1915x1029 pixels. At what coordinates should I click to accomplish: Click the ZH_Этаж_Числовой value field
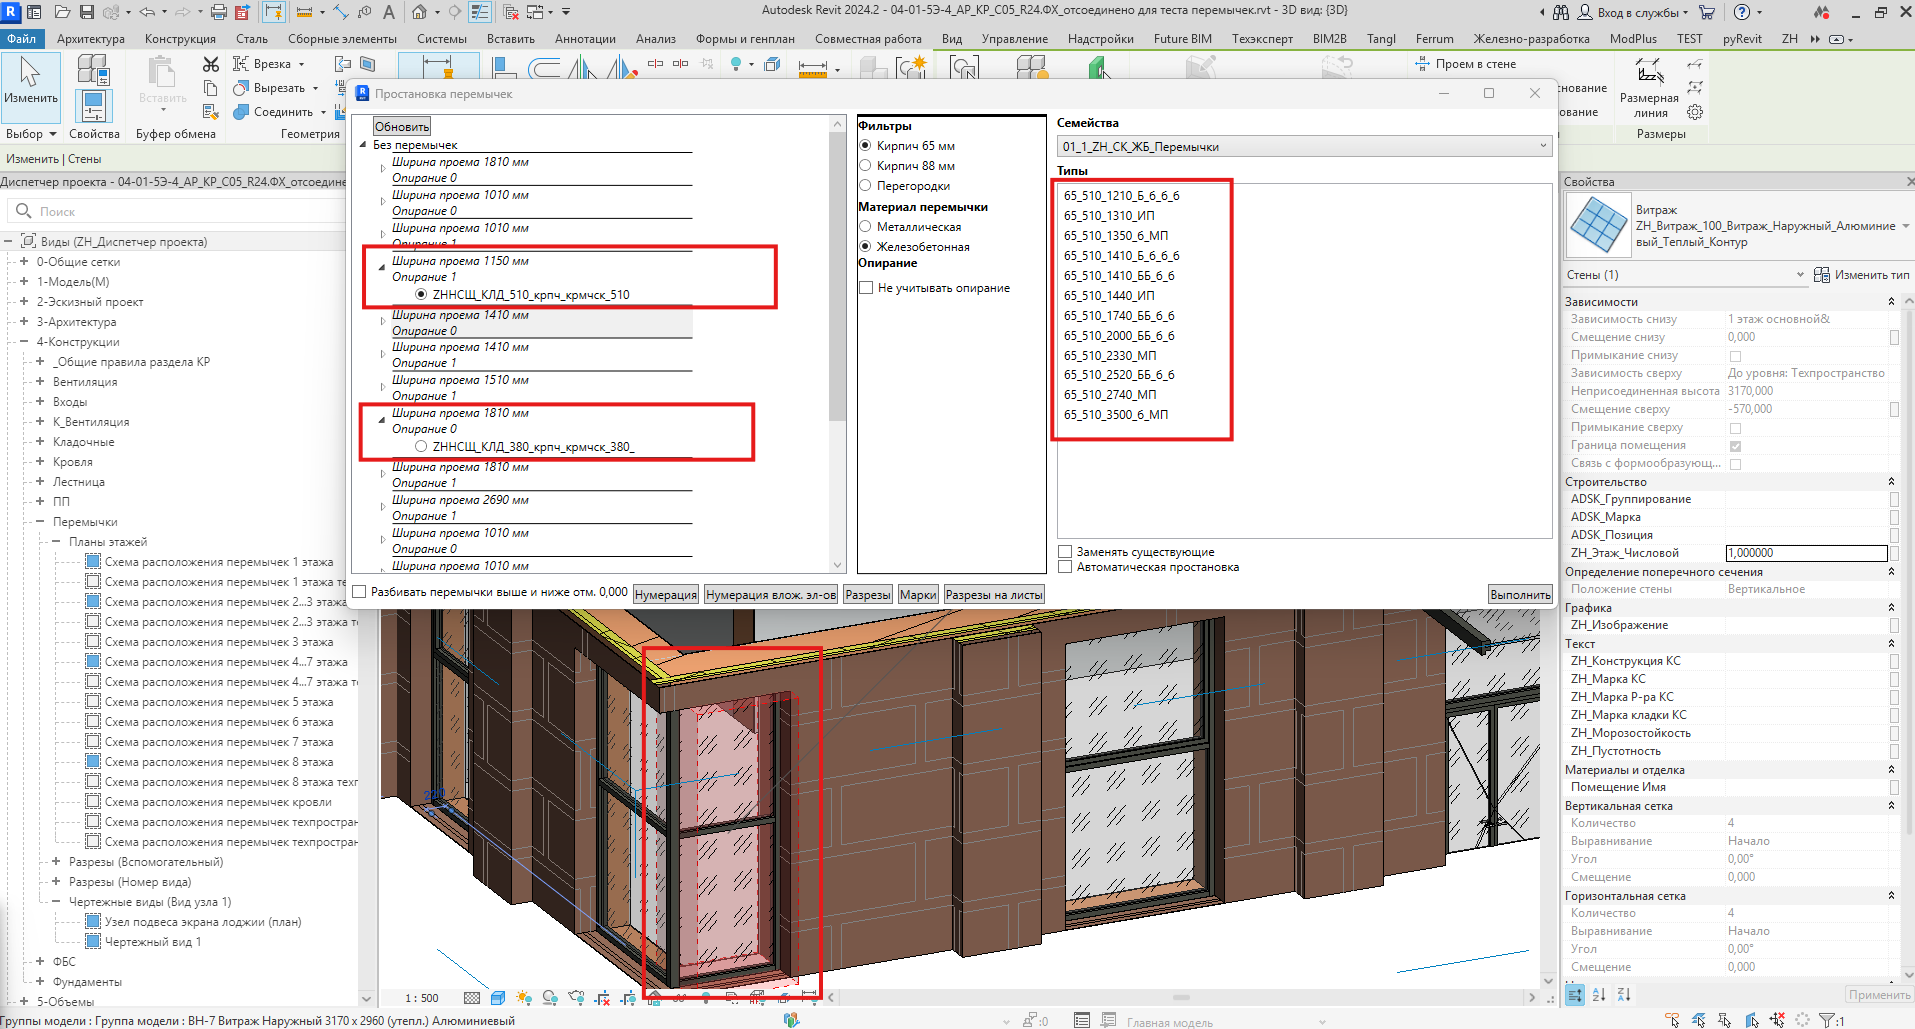tap(1806, 553)
